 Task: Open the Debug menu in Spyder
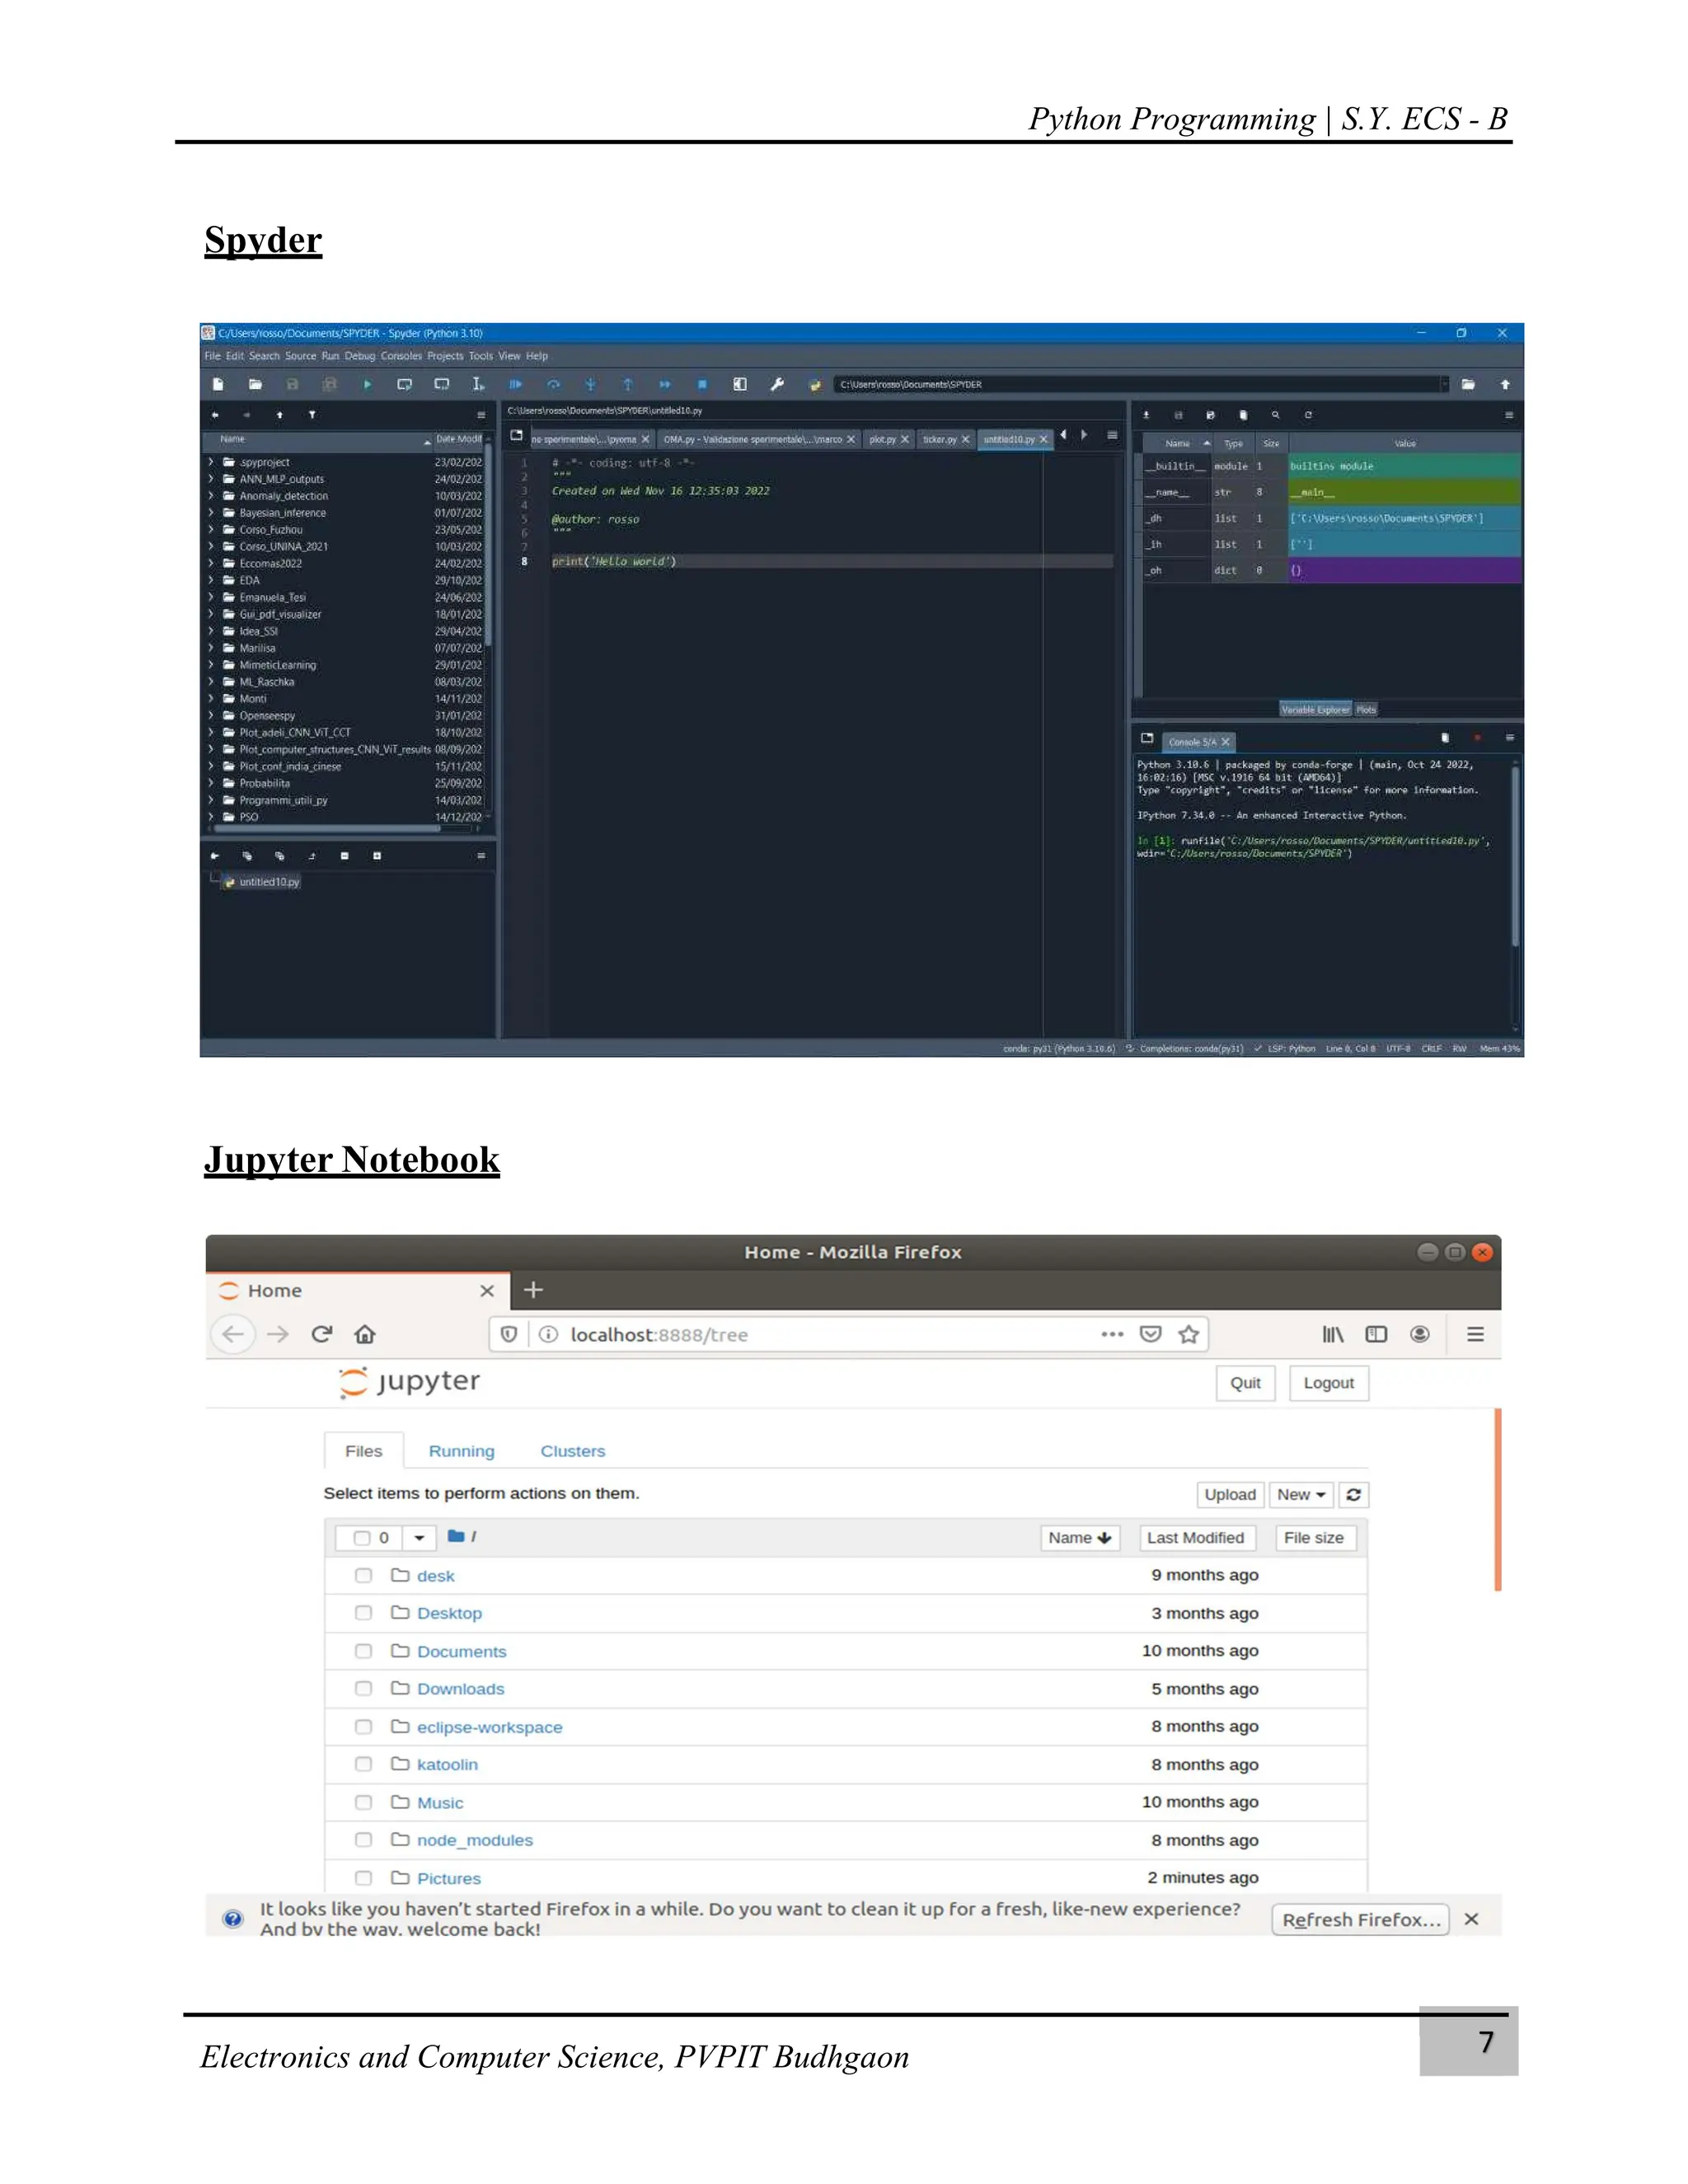click(x=360, y=356)
